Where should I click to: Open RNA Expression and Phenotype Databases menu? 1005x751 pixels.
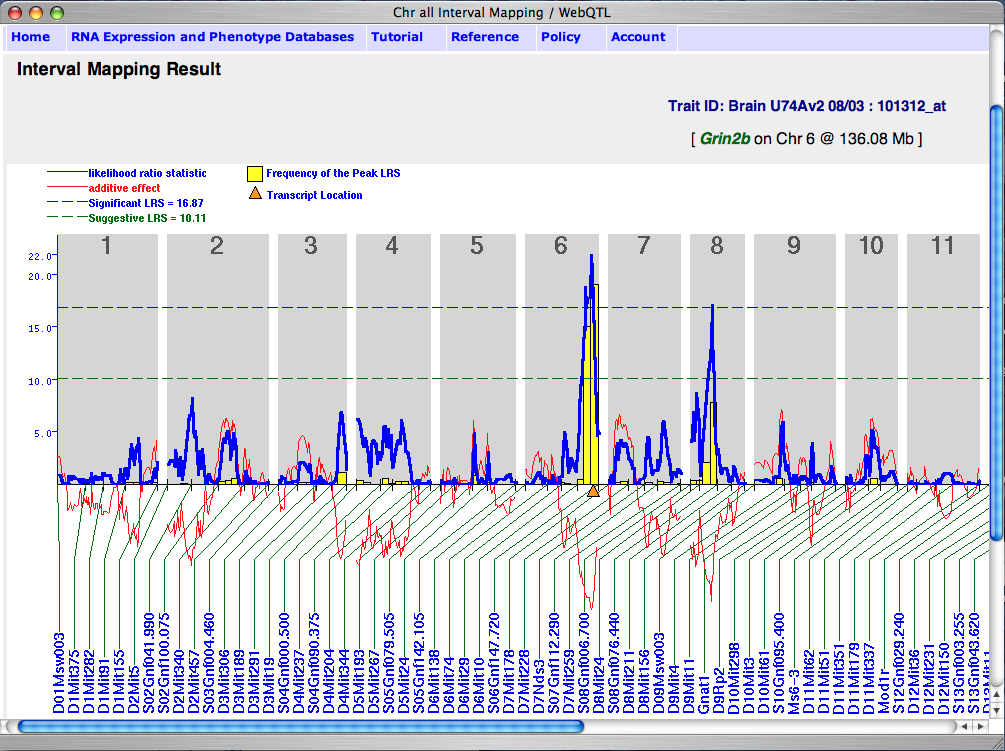pos(212,37)
